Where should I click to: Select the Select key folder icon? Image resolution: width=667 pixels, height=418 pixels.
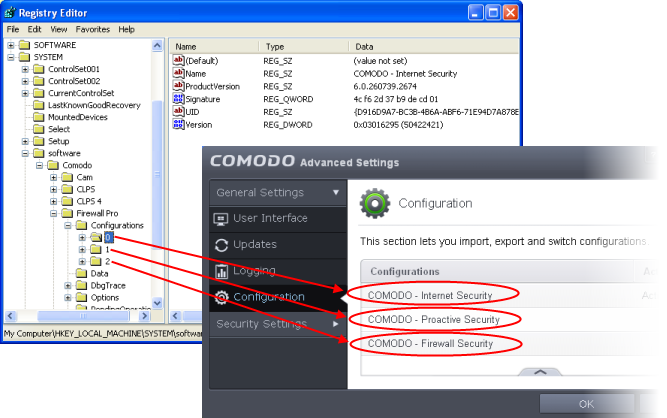39,129
